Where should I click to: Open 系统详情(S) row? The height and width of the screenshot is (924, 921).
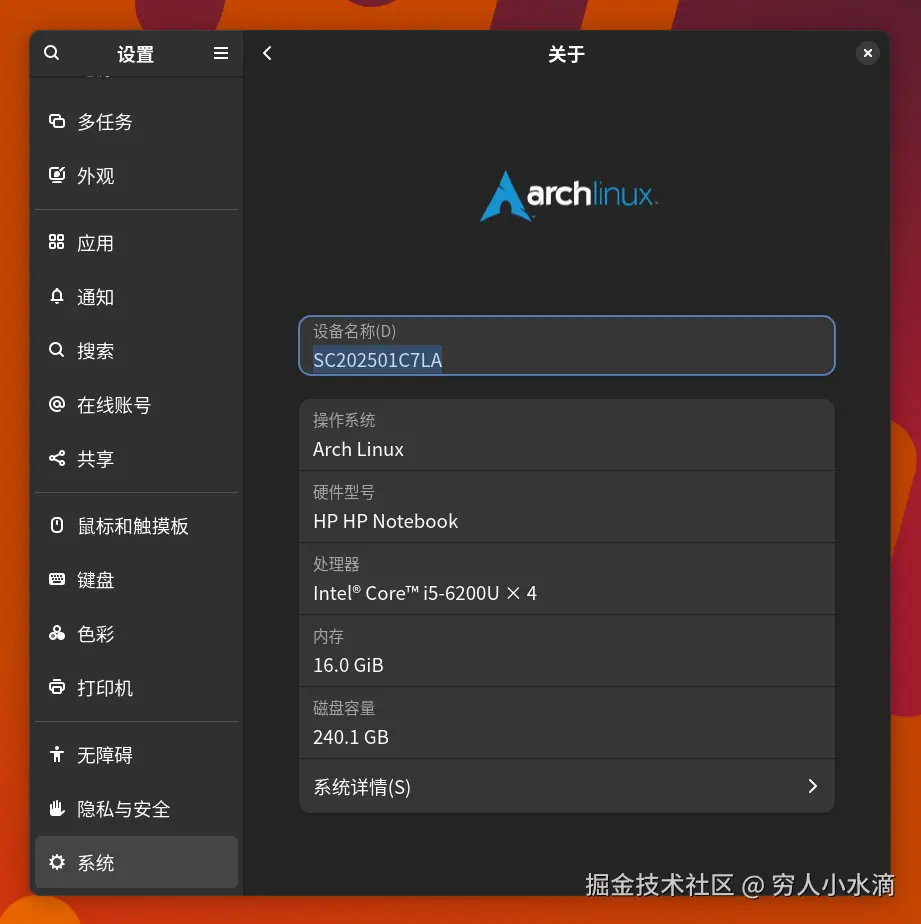tap(567, 786)
